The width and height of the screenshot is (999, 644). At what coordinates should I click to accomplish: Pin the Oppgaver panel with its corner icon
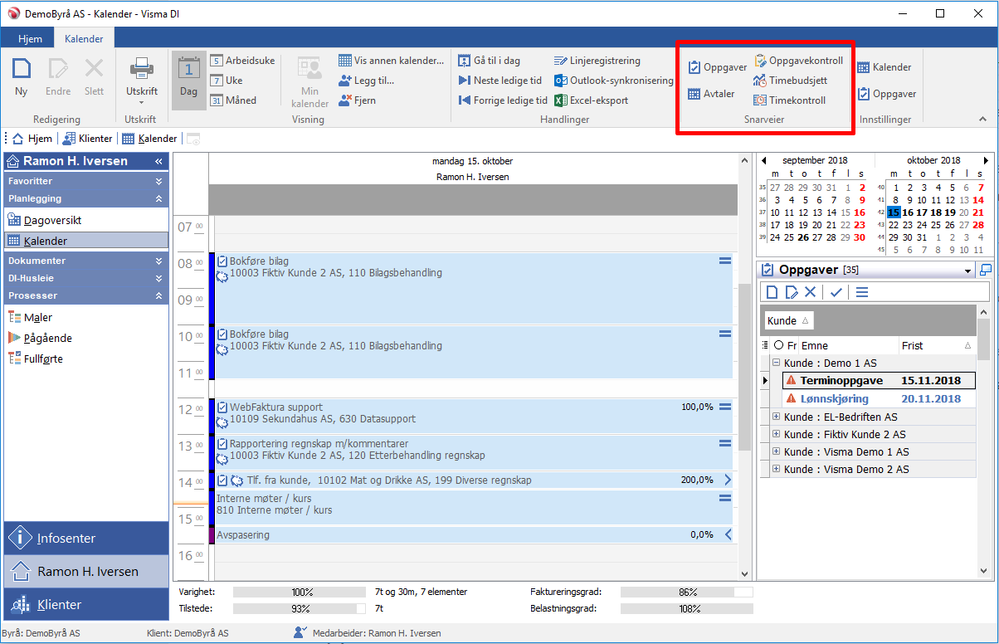click(986, 269)
